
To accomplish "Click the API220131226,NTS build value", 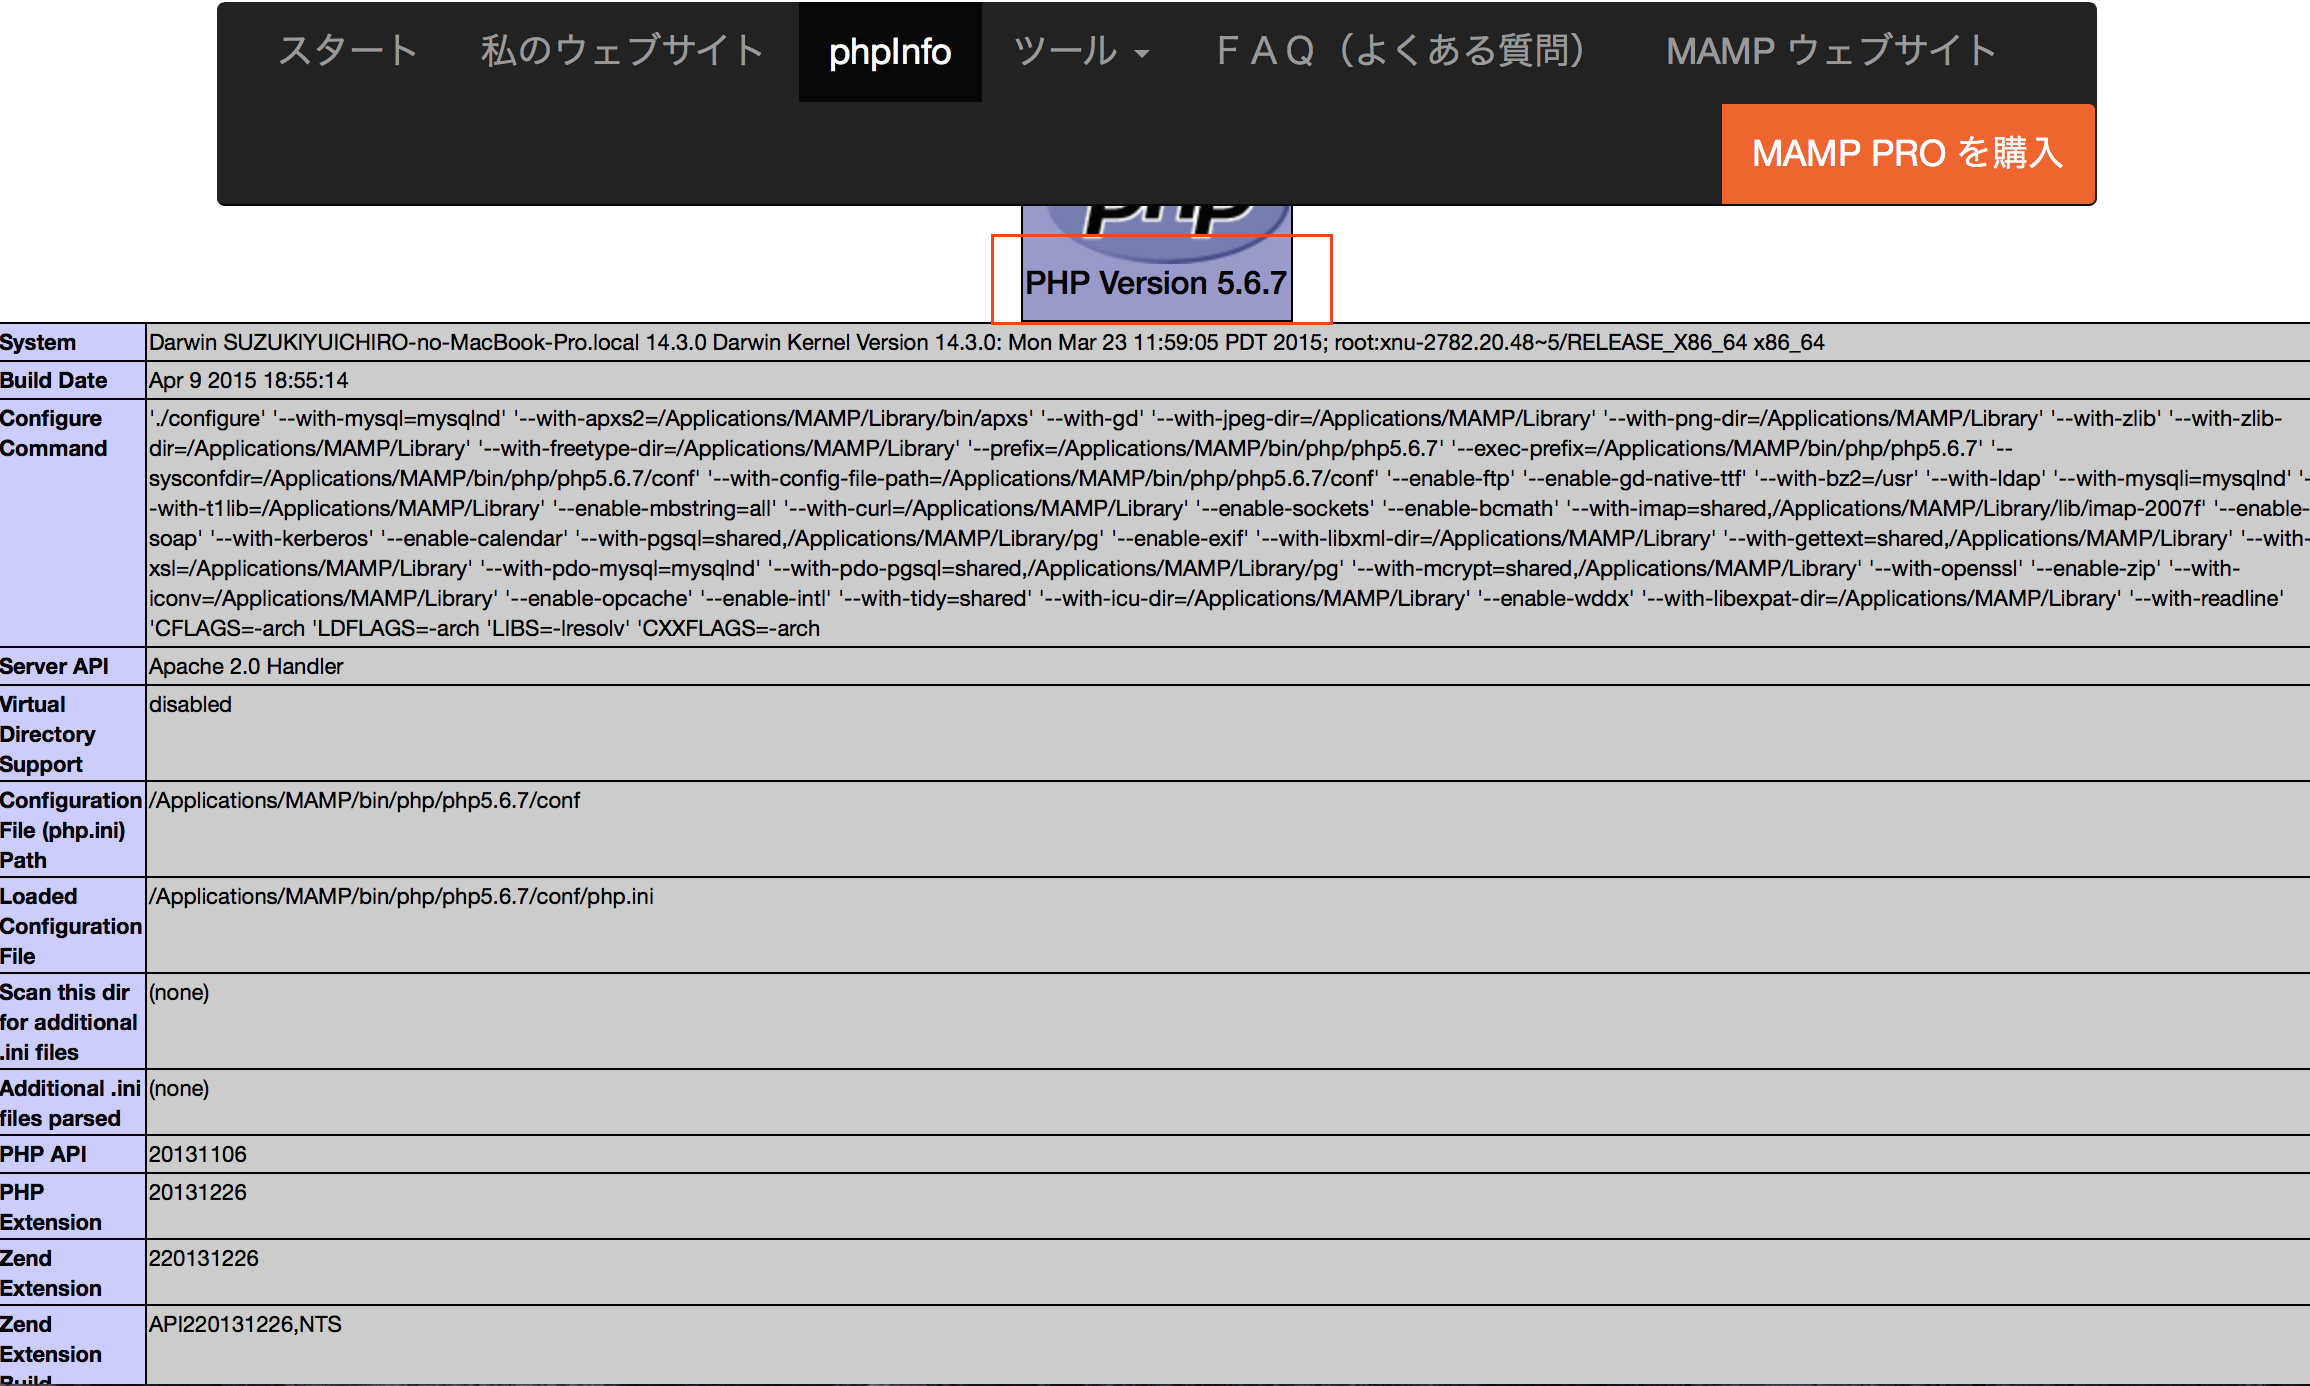I will point(245,1324).
